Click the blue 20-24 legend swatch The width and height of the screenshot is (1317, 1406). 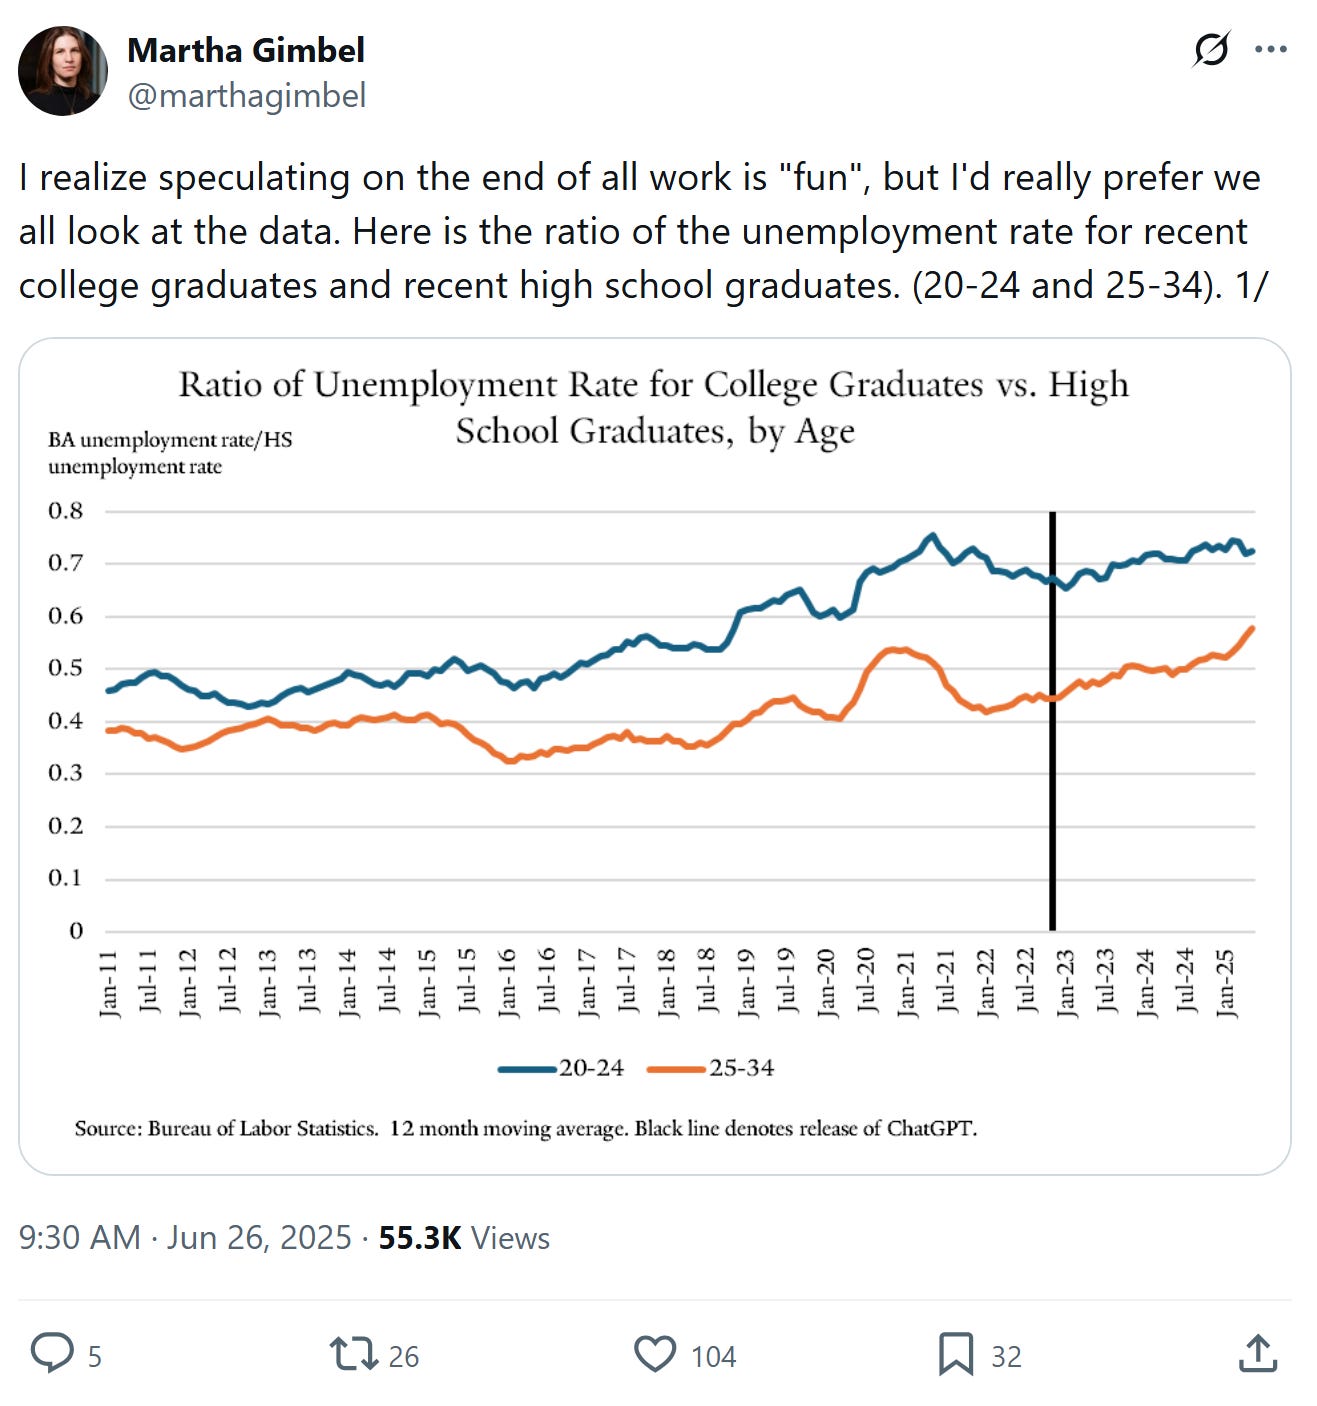click(x=527, y=1069)
